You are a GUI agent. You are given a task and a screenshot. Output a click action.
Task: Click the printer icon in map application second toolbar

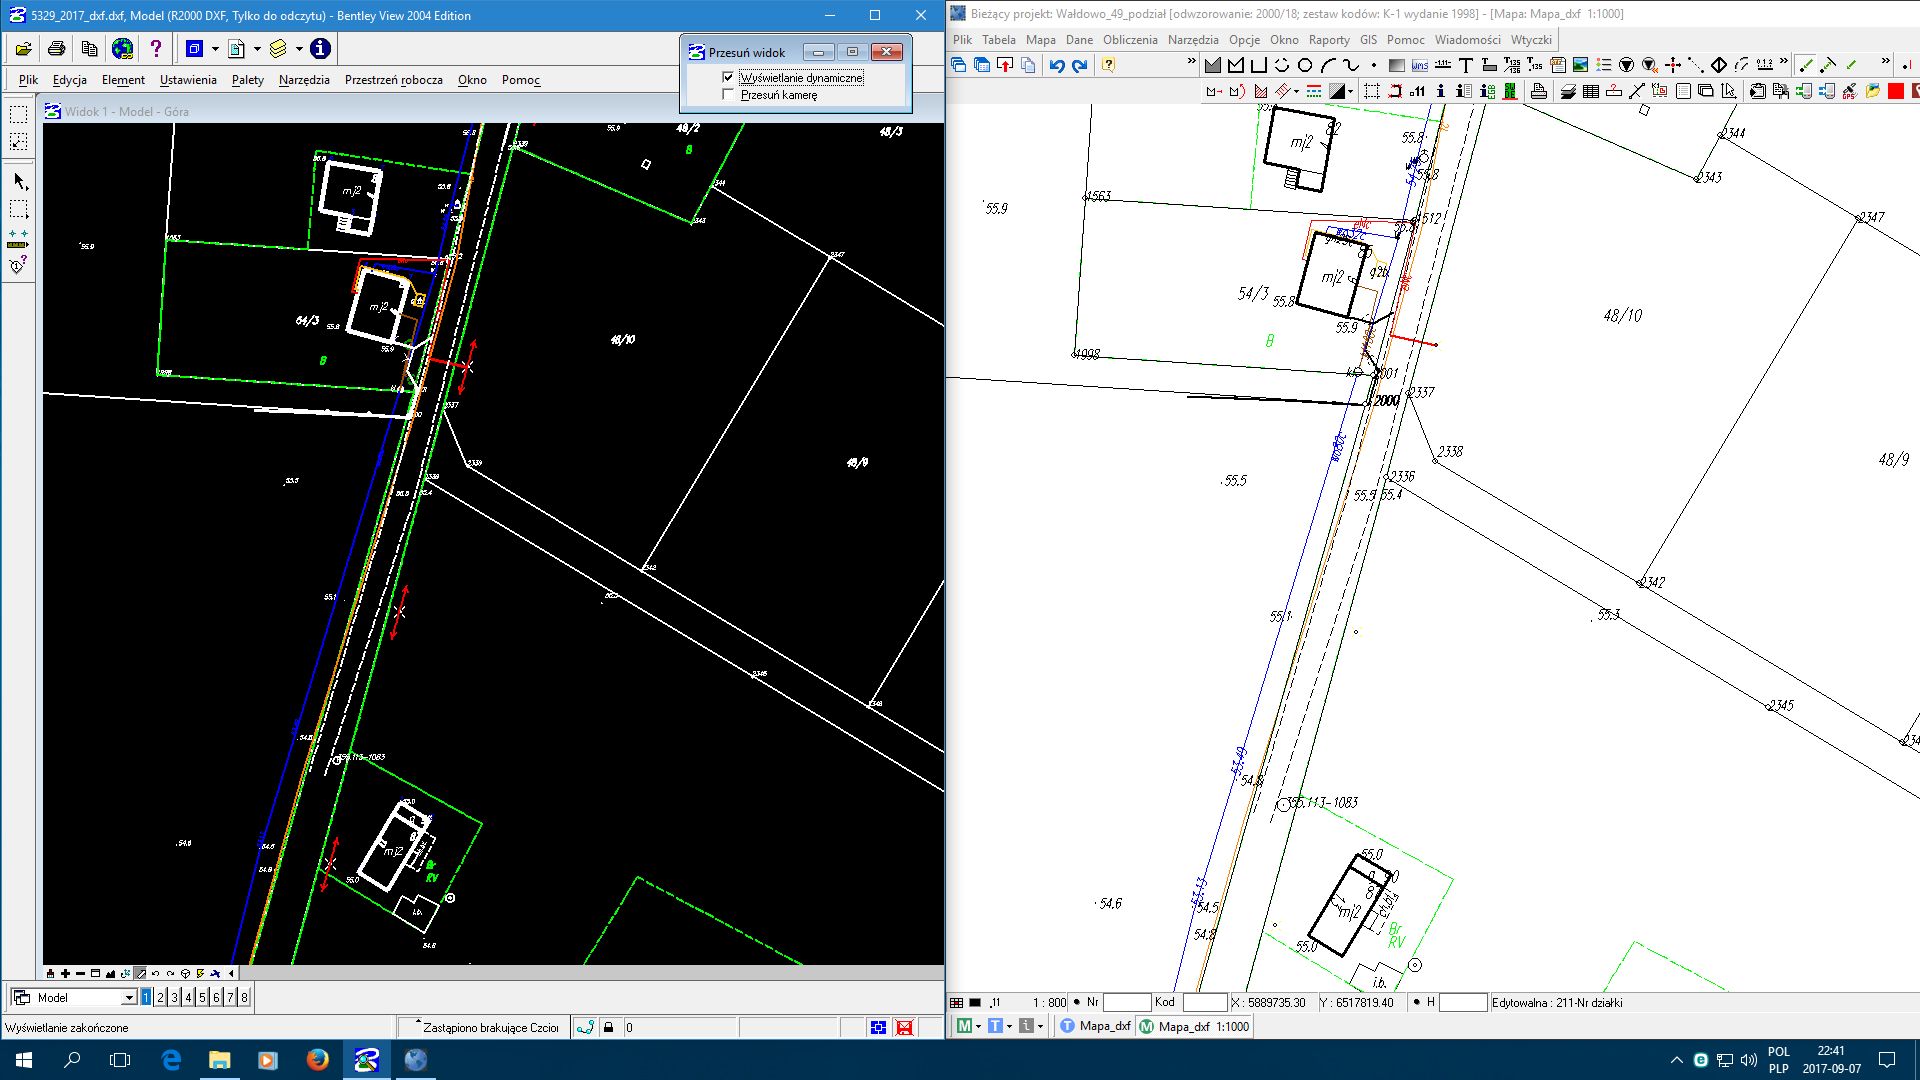tap(1538, 91)
